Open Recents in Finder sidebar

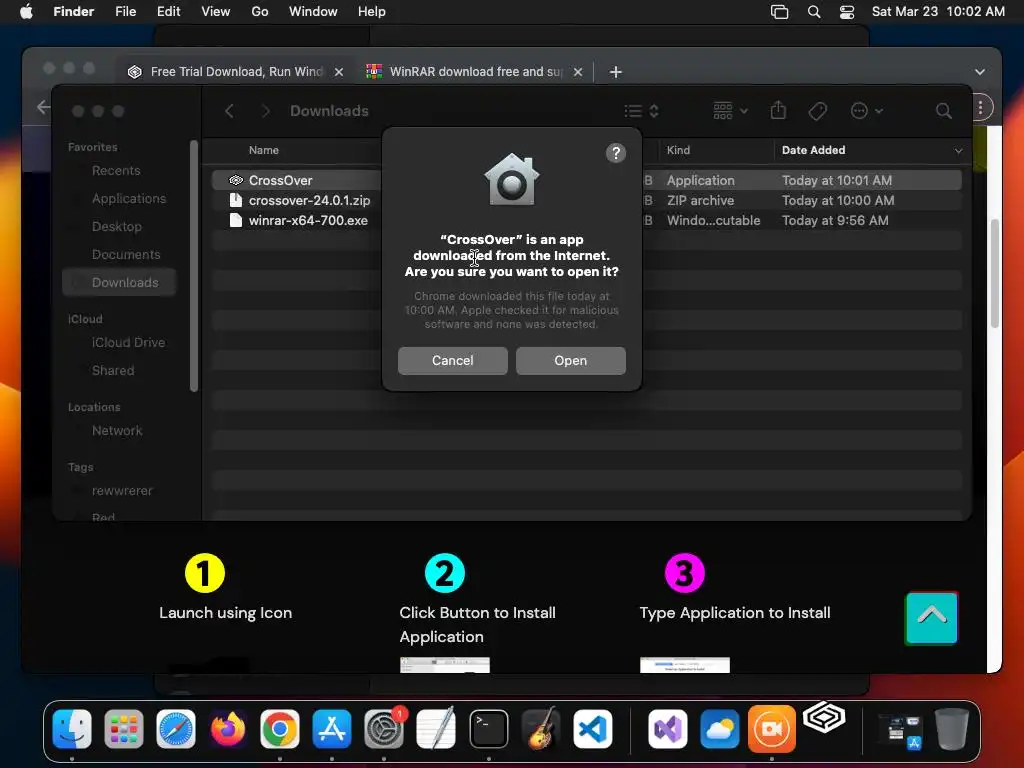pos(116,170)
